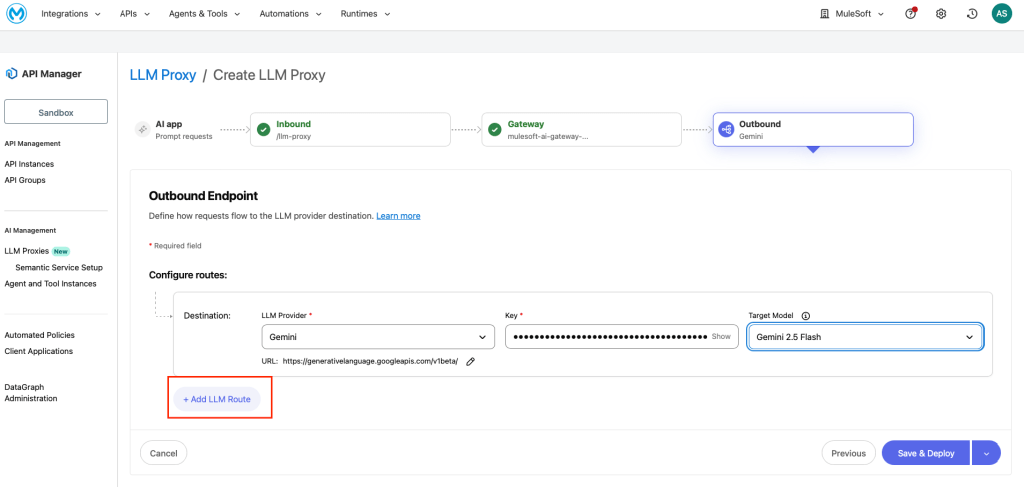
Task: Show the hidden API key
Action: coord(721,337)
